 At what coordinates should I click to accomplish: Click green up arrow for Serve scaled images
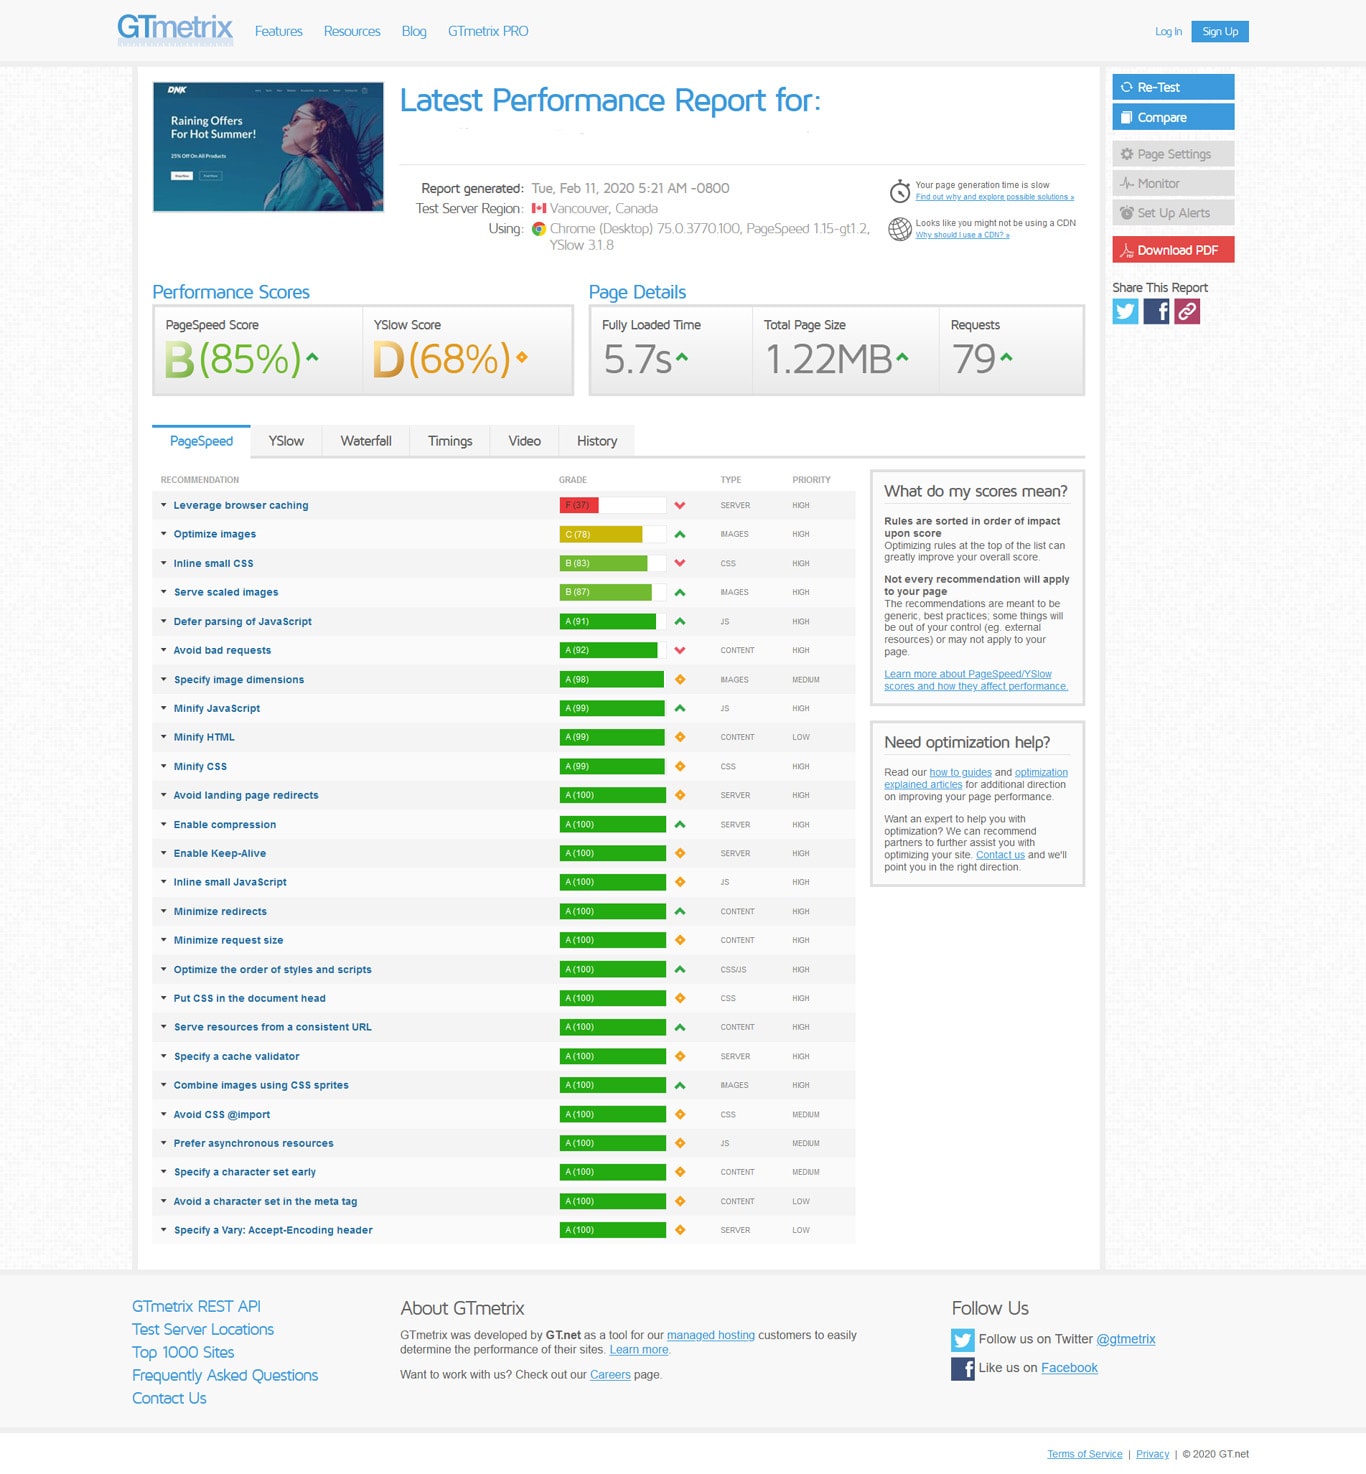click(x=680, y=592)
